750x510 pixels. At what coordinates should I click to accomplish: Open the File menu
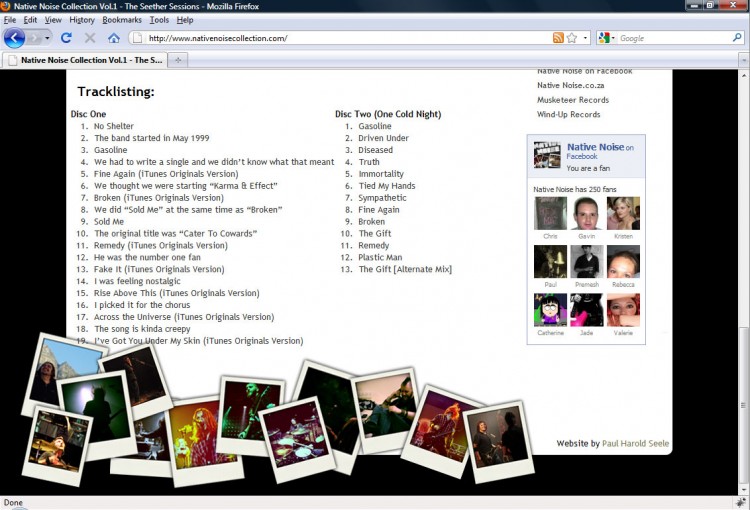[10, 20]
